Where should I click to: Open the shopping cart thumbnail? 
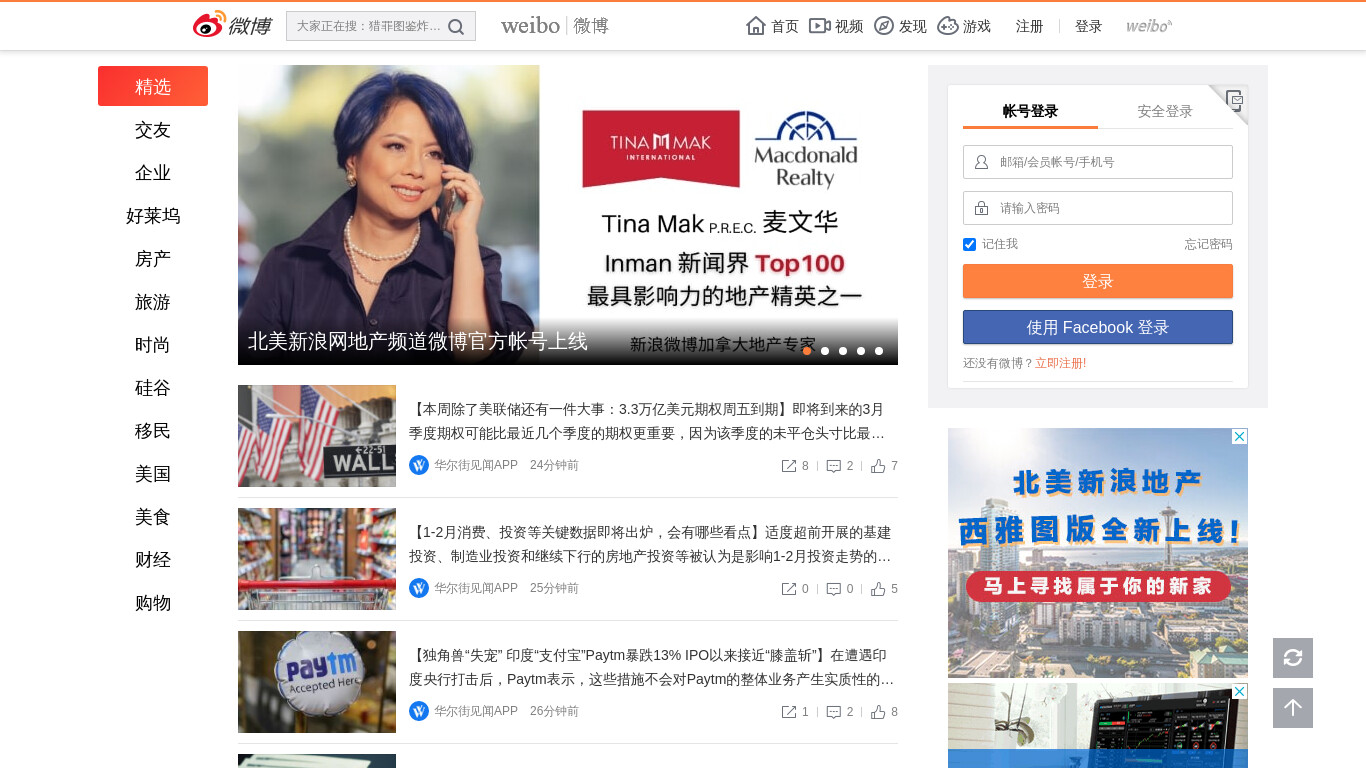click(317, 559)
